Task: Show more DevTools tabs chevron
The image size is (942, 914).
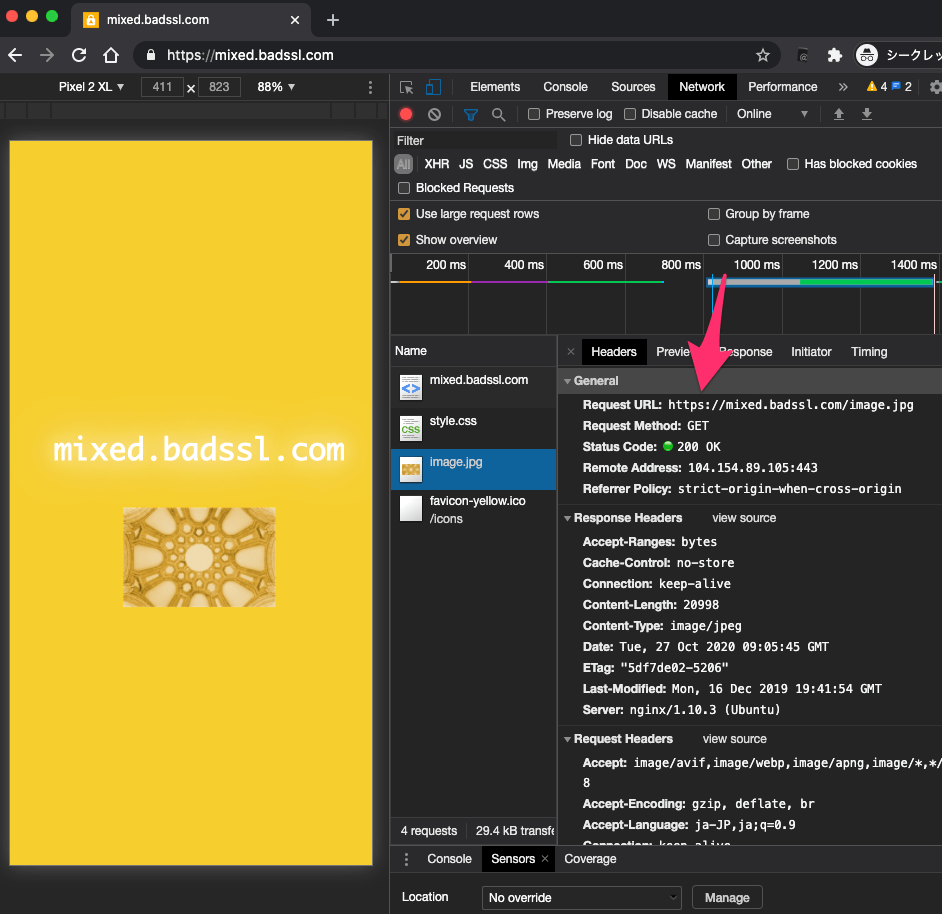Action: tap(843, 87)
